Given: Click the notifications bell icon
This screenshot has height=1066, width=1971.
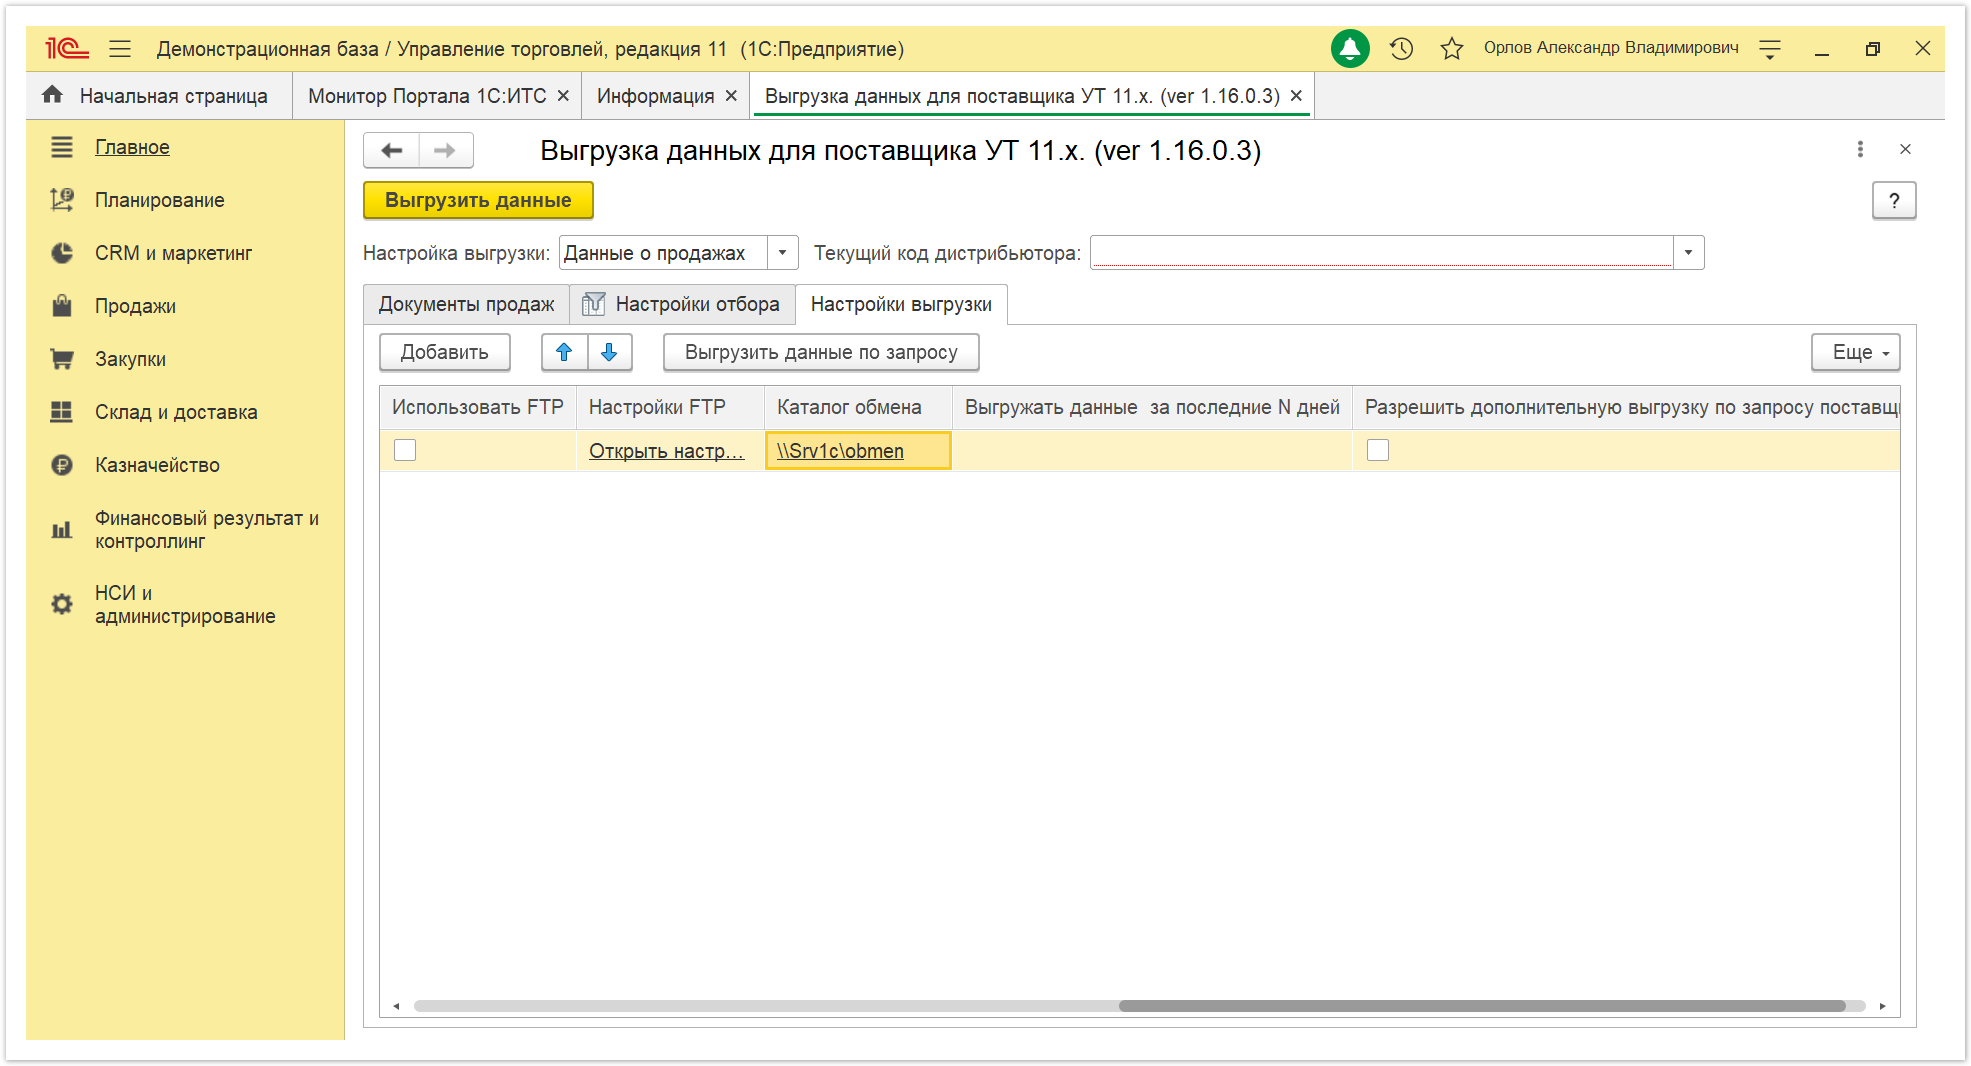Looking at the screenshot, I should tap(1350, 48).
